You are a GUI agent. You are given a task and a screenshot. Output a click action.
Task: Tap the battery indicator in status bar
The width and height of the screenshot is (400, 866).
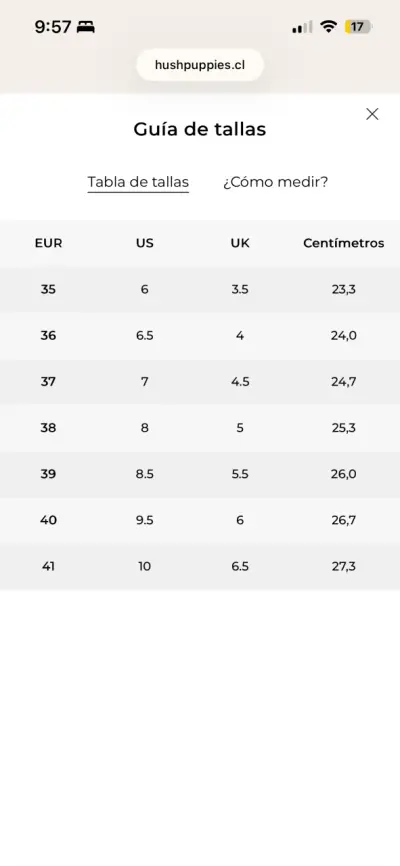point(359,27)
